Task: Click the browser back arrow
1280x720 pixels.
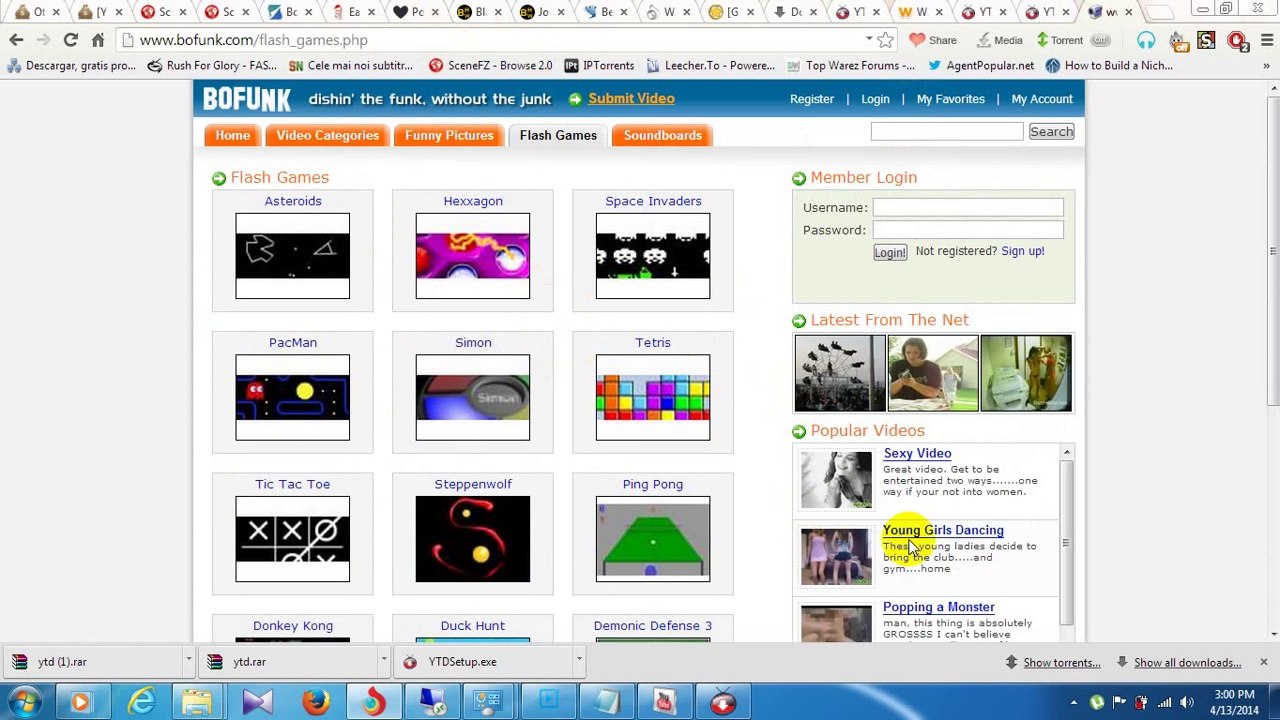Action: coord(16,40)
